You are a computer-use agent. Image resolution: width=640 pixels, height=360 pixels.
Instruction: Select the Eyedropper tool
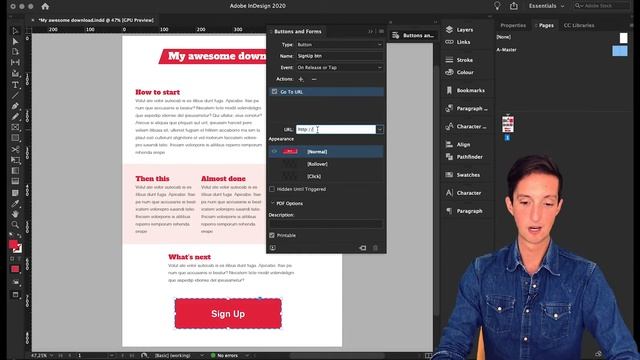coord(15,203)
